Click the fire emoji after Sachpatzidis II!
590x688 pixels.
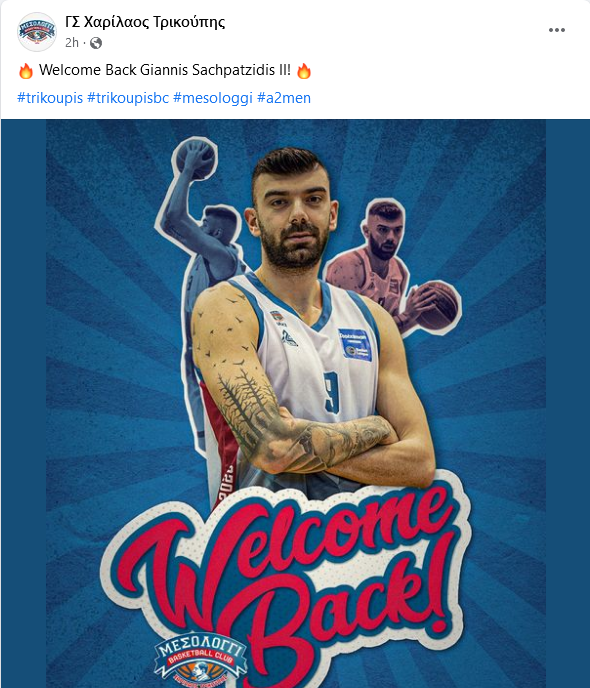pos(304,70)
